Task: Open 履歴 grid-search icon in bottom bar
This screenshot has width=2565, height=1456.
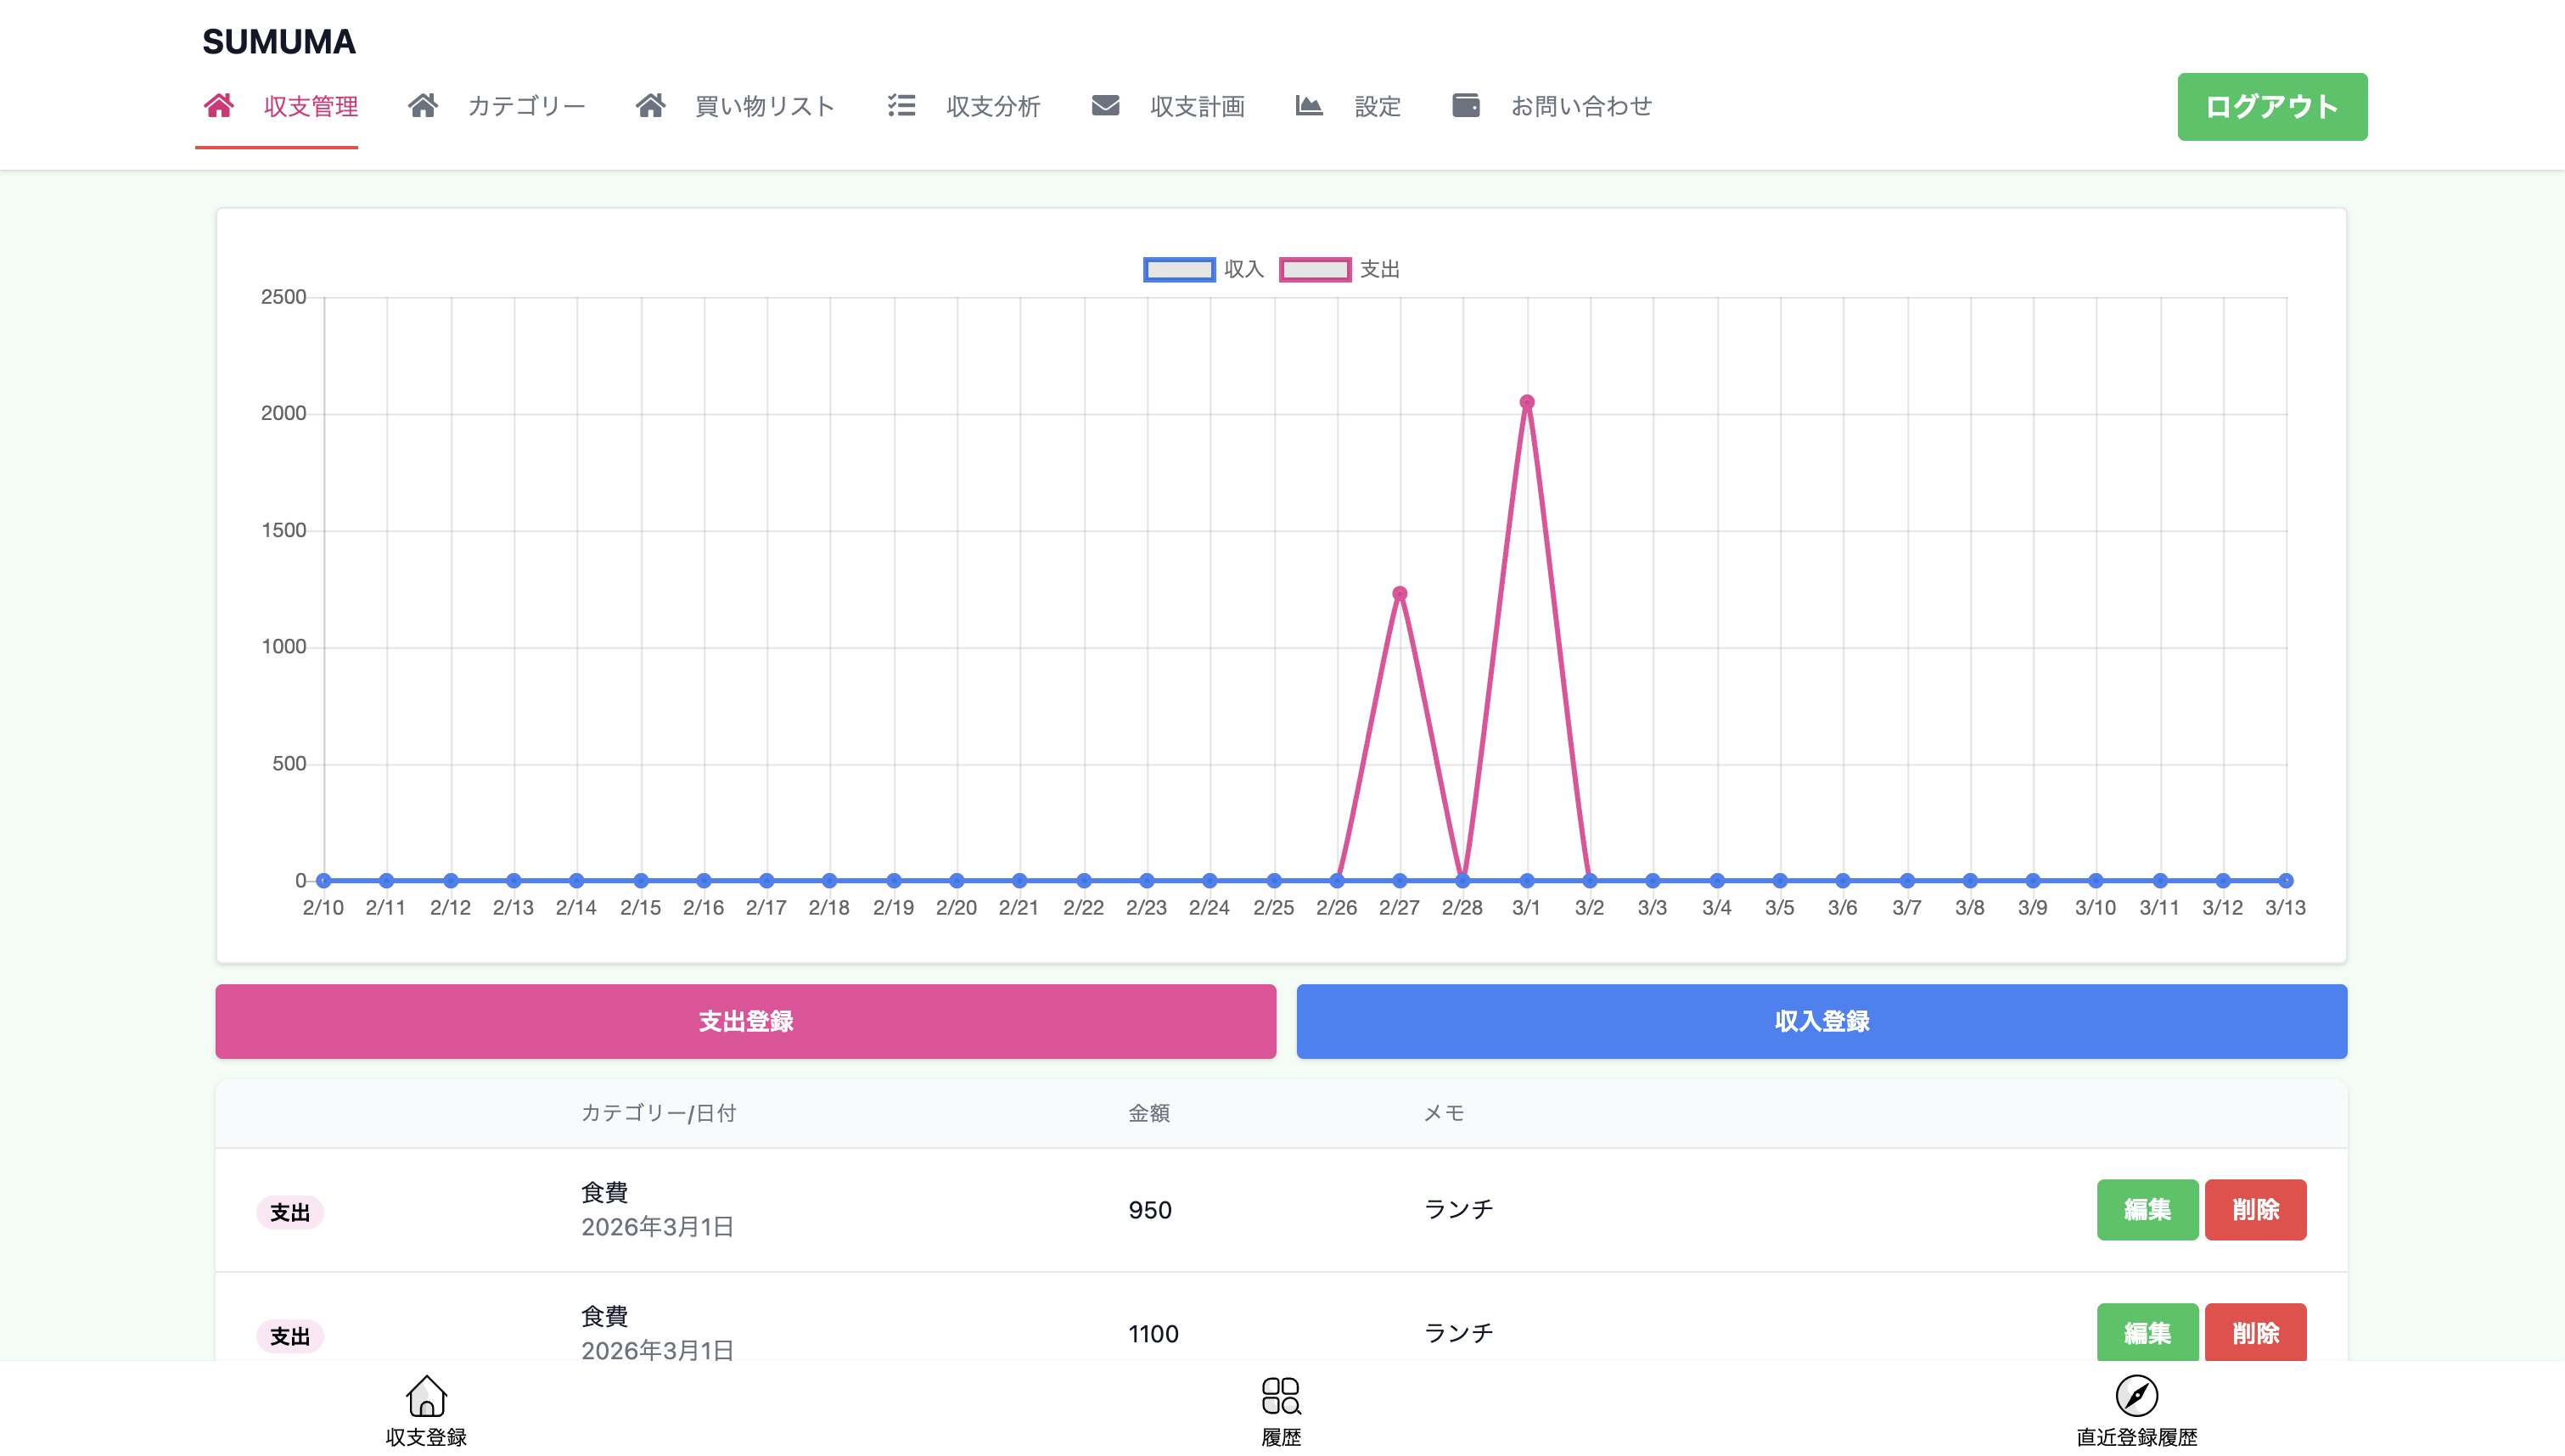Action: [1280, 1396]
